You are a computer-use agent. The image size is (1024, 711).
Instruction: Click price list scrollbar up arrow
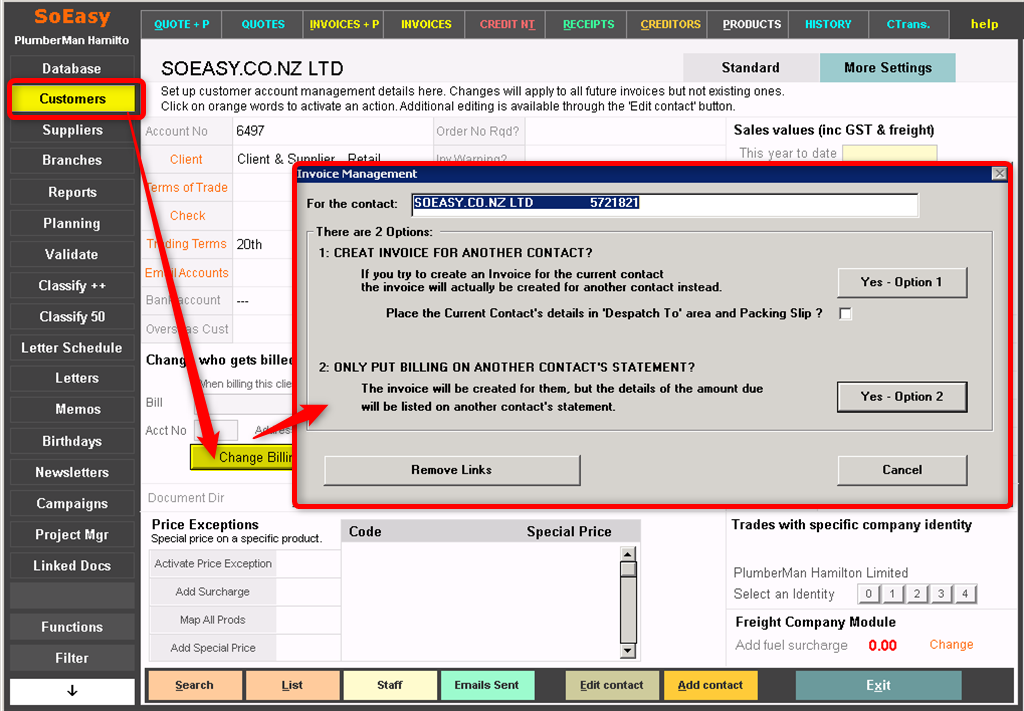coord(628,554)
